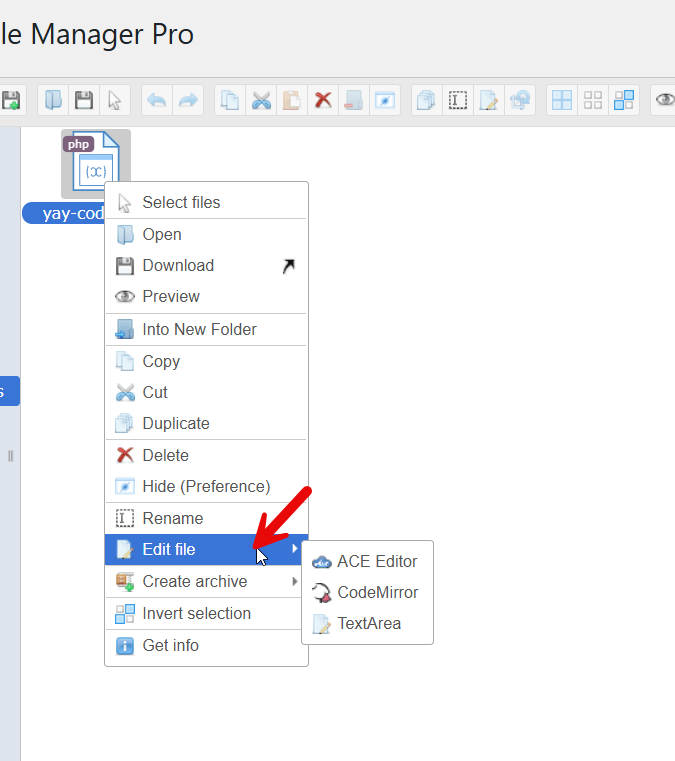Click the Preview eye toolbar icon
This screenshot has width=675, height=761.
pyautogui.click(x=664, y=100)
